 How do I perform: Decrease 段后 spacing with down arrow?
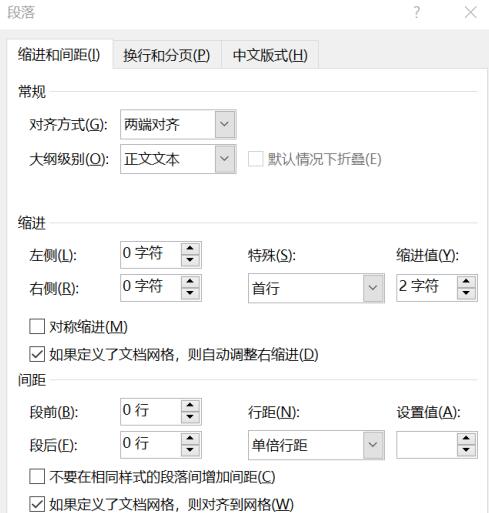point(190,450)
